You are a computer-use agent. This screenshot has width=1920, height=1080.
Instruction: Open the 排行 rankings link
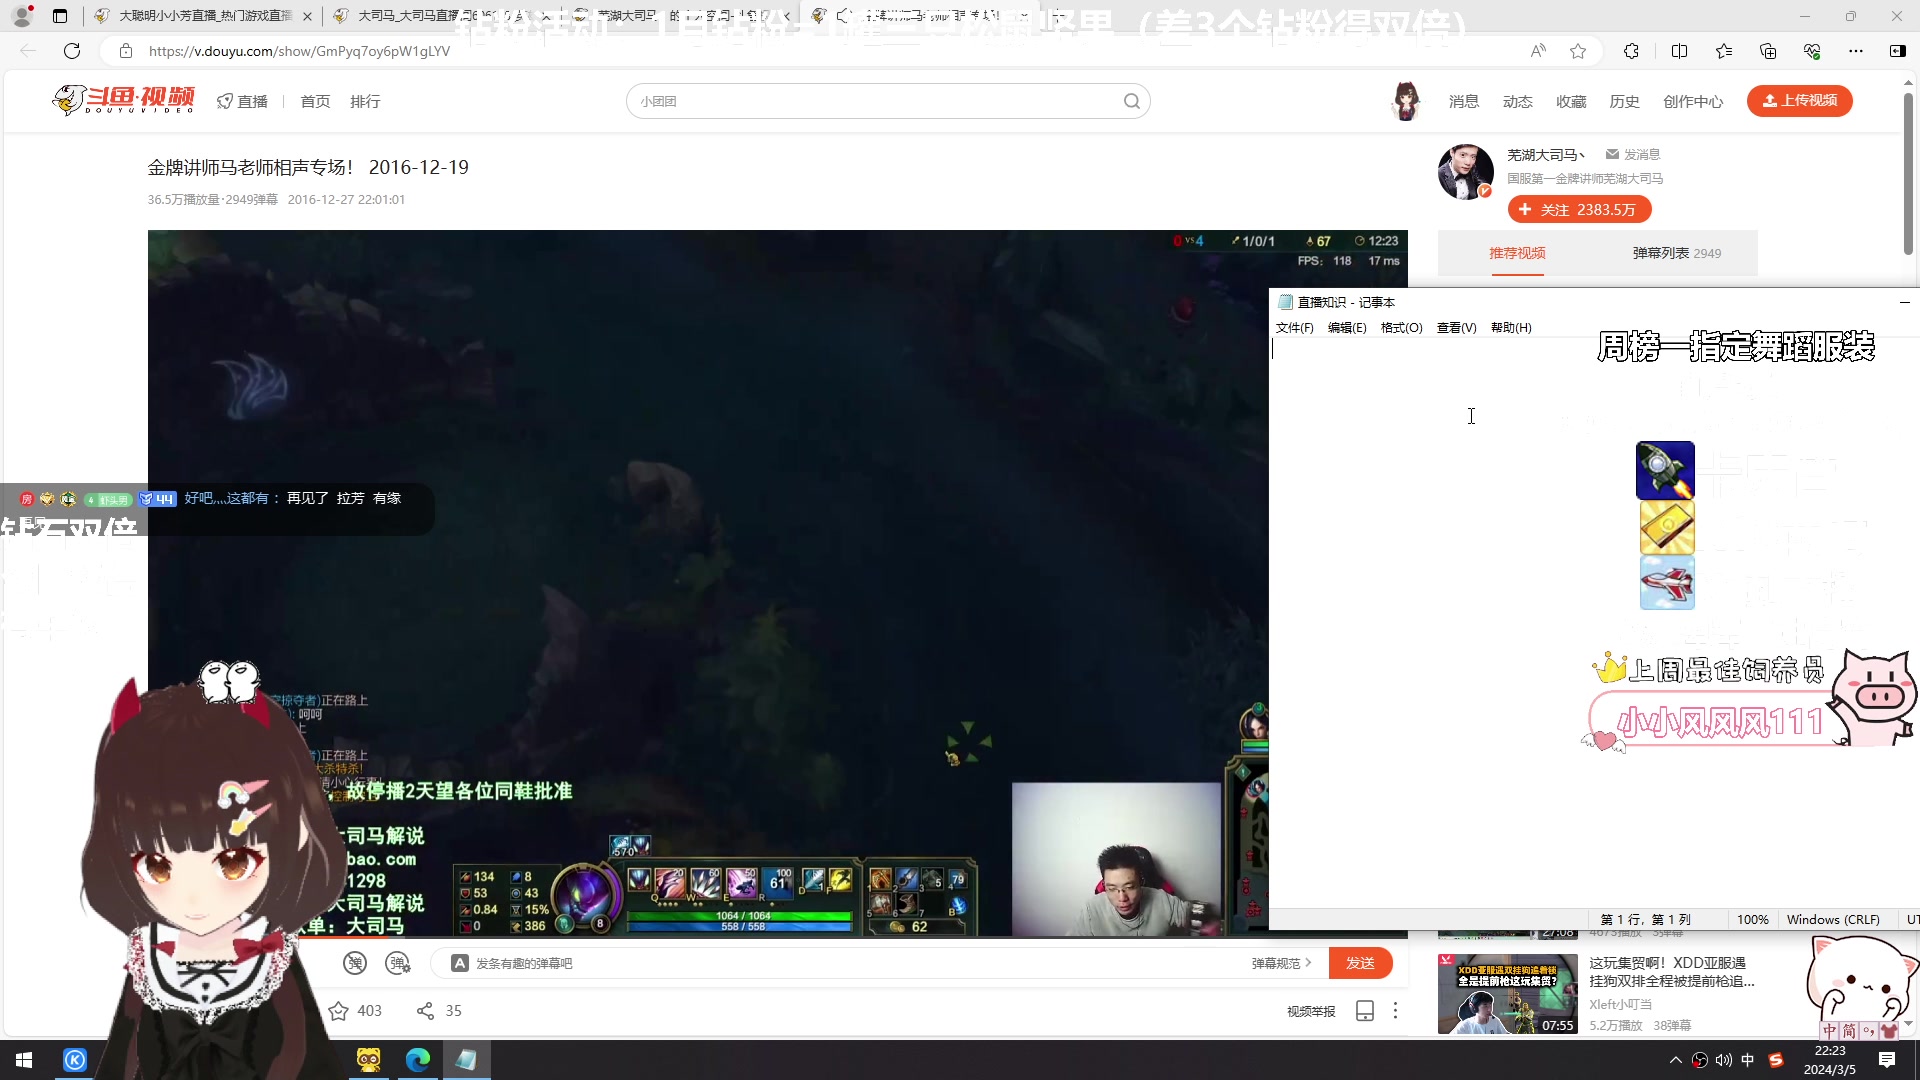click(365, 101)
